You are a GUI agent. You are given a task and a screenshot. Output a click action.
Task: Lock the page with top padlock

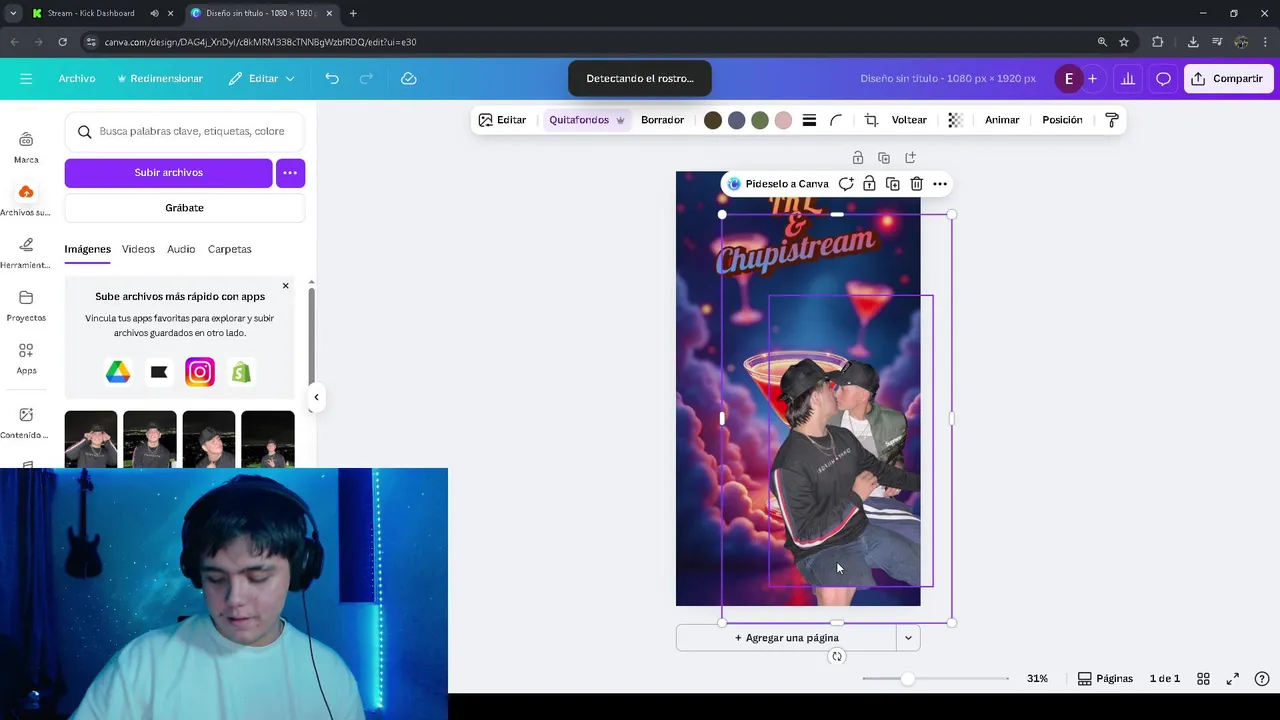point(858,158)
